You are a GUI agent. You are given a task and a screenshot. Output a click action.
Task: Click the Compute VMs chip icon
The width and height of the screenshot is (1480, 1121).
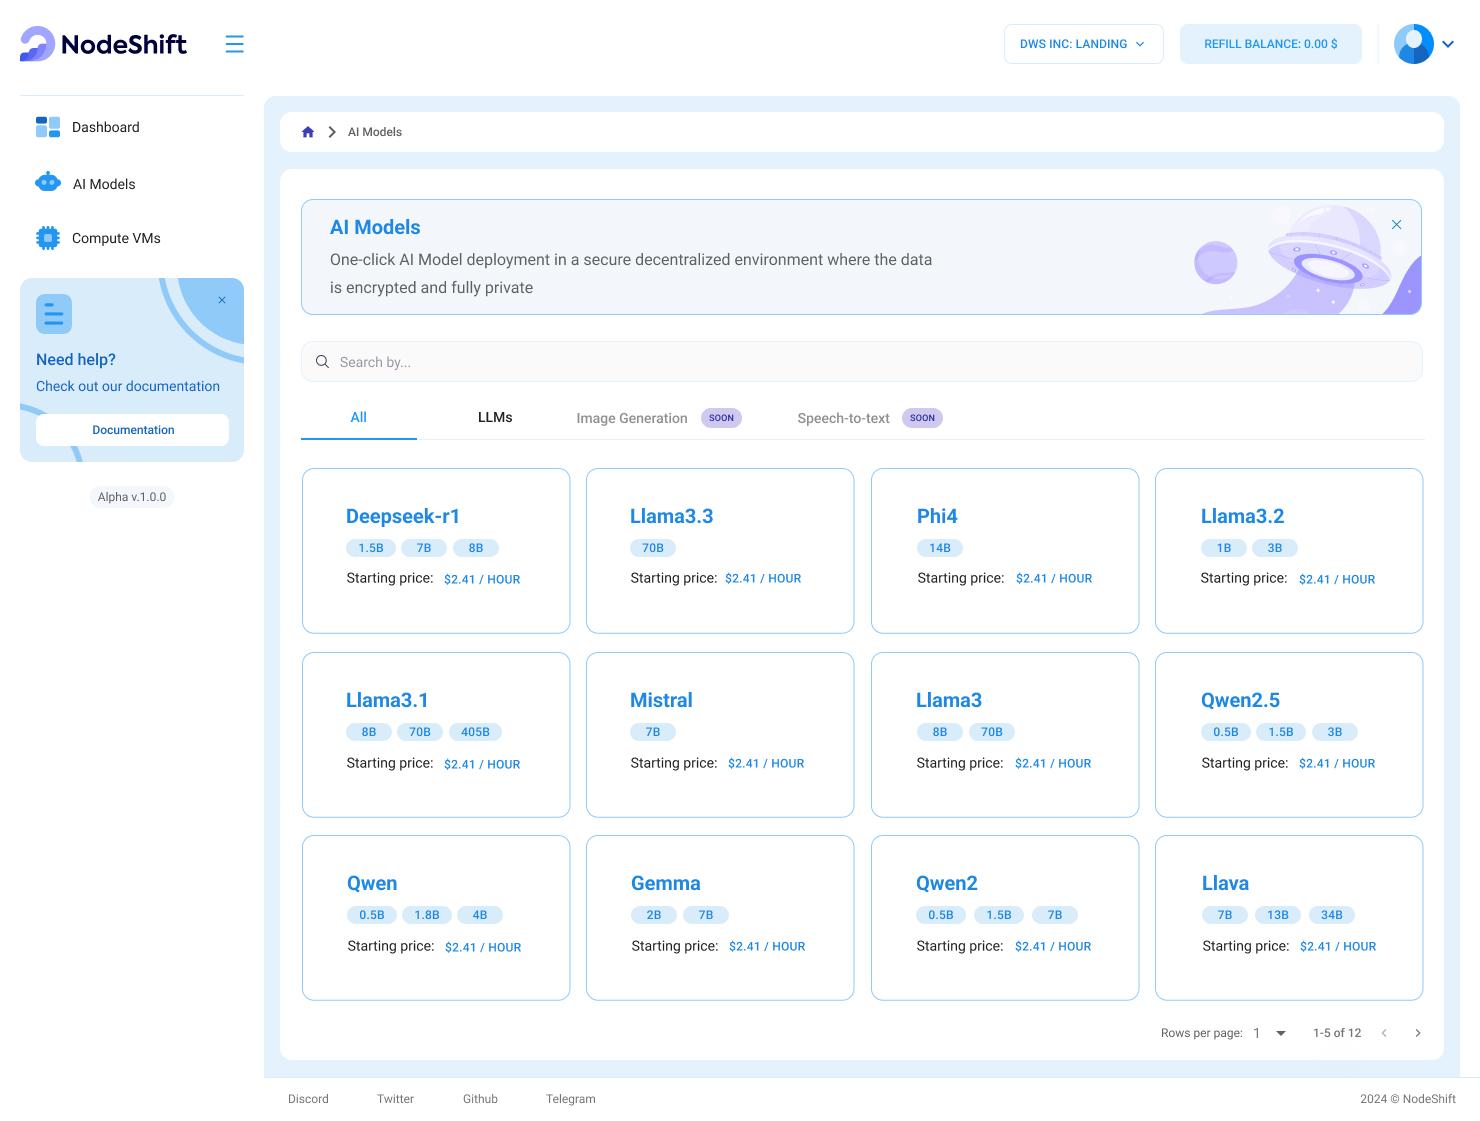[x=48, y=237]
